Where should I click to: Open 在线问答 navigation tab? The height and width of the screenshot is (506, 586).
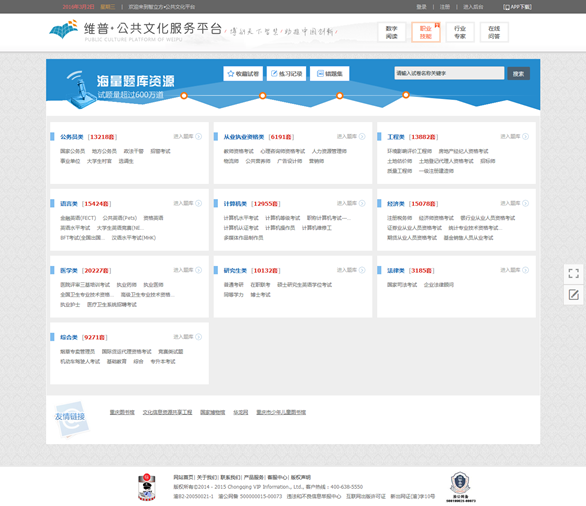[x=494, y=32]
